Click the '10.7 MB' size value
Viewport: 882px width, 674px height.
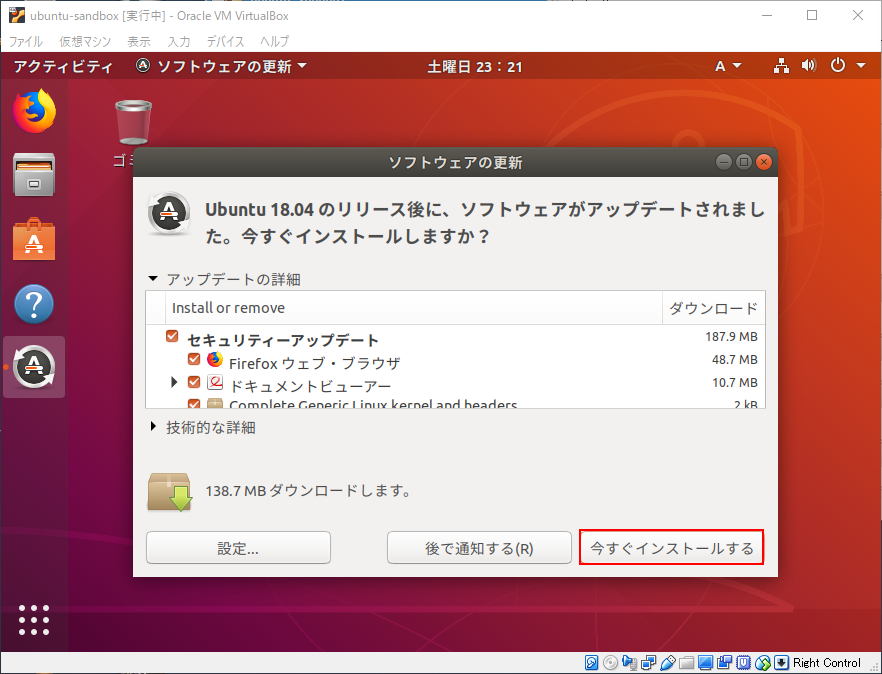[x=735, y=383]
